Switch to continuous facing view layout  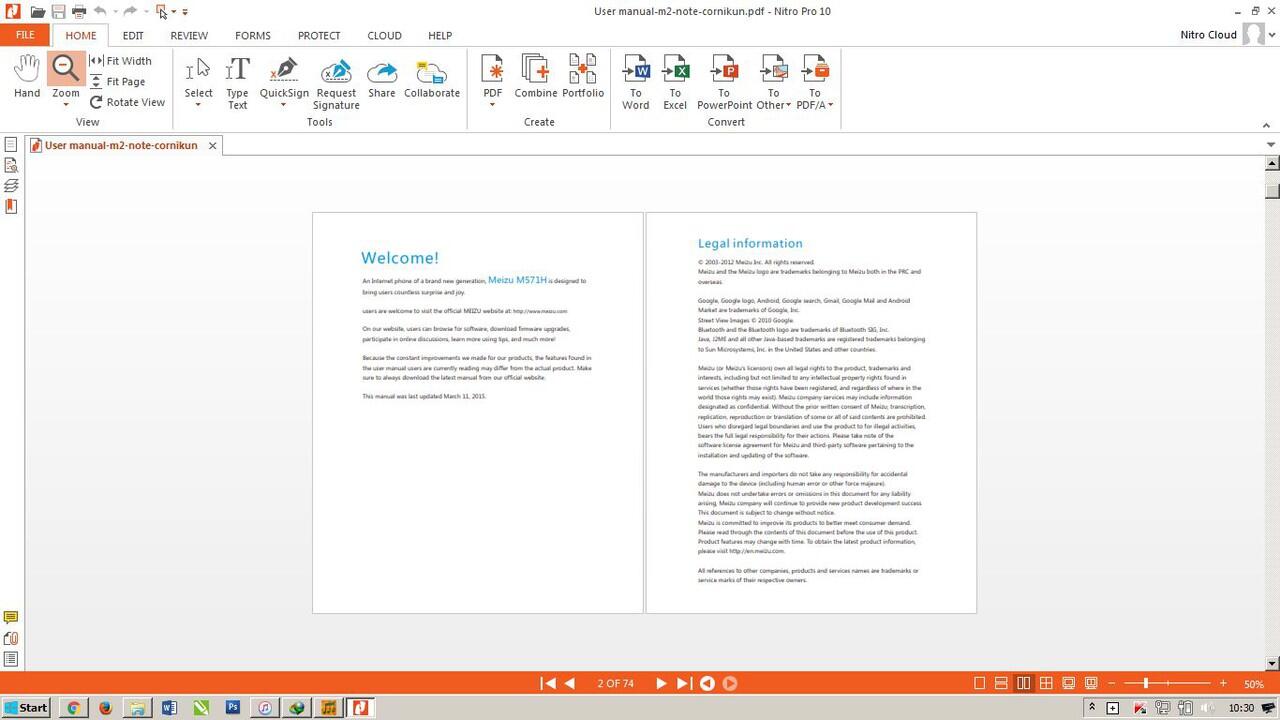pyautogui.click(x=1046, y=683)
